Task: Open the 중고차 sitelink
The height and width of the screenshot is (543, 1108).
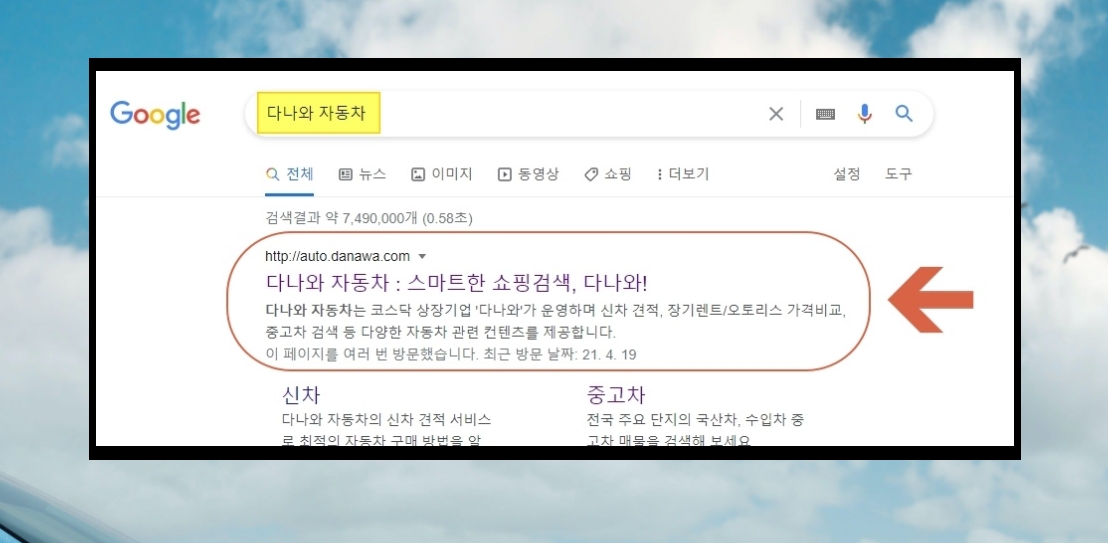Action: click(x=615, y=395)
